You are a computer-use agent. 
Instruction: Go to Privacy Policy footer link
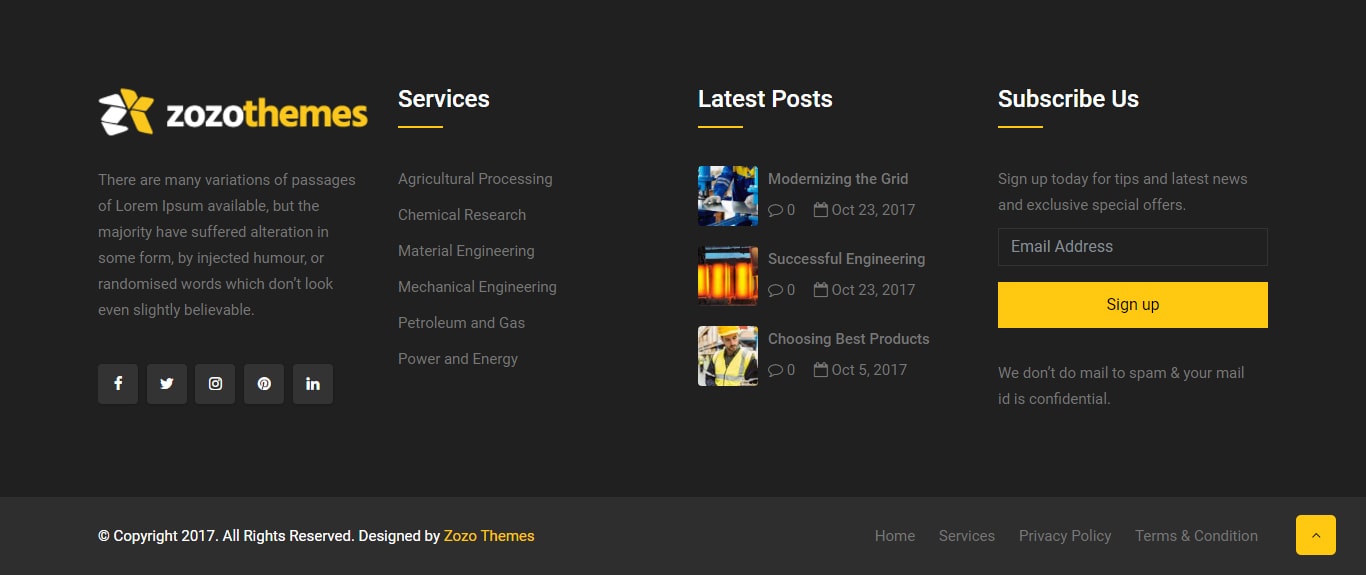pyautogui.click(x=1065, y=536)
